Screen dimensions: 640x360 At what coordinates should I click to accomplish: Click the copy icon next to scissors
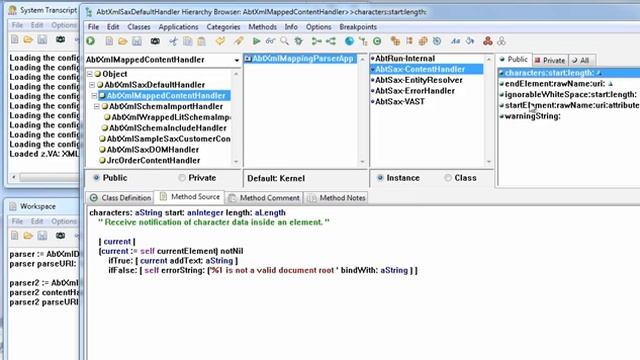(x=187, y=41)
